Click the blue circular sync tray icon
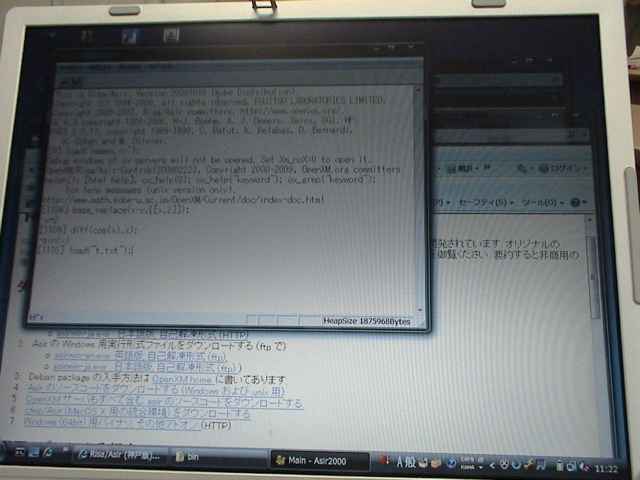 pos(517,464)
